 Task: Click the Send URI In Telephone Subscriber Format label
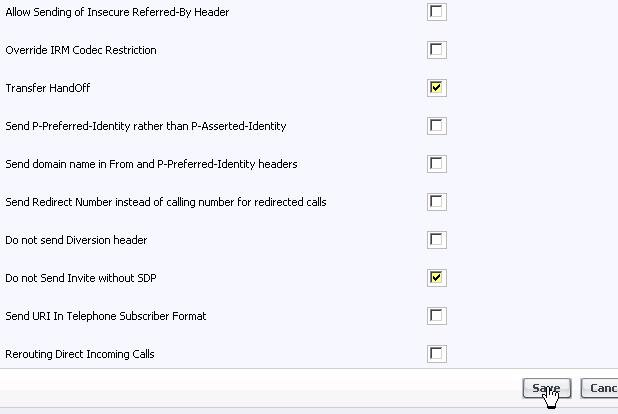coord(105,316)
